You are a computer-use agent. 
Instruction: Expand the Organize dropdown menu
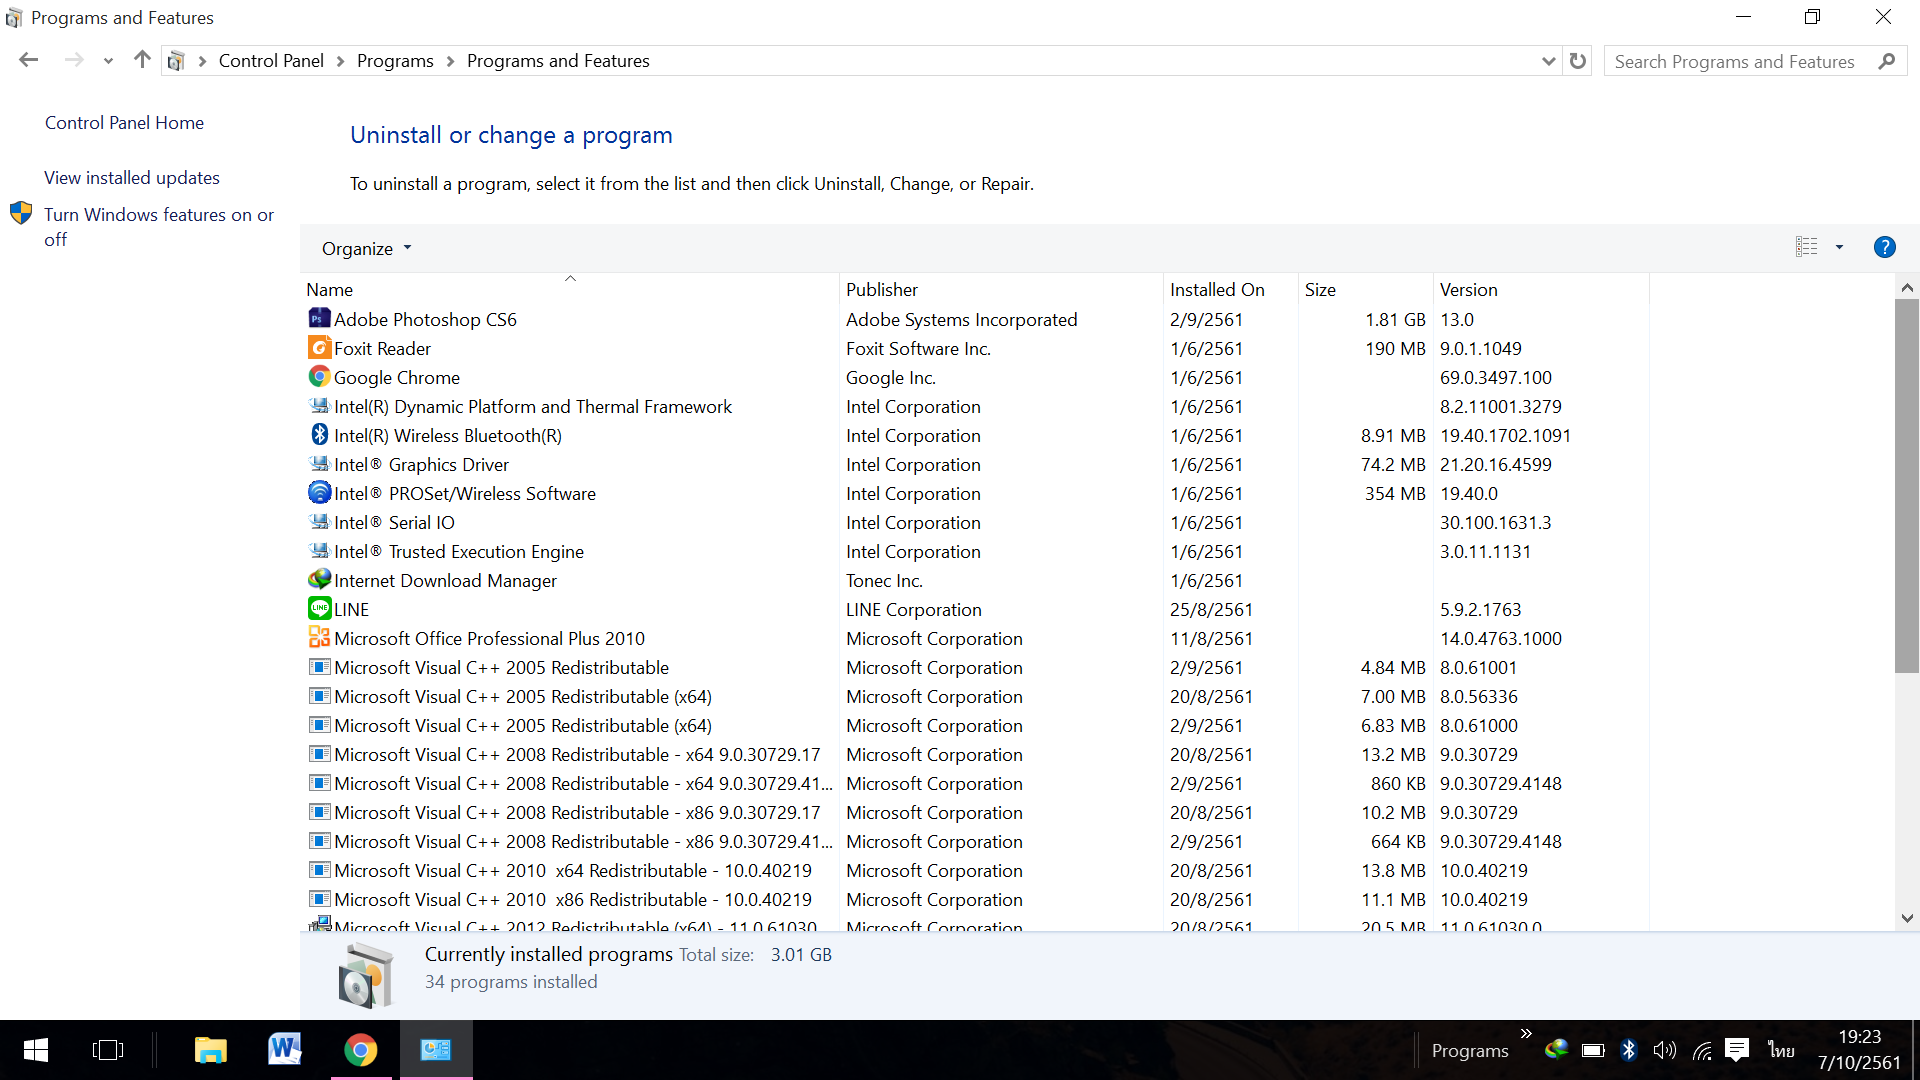[x=366, y=248]
